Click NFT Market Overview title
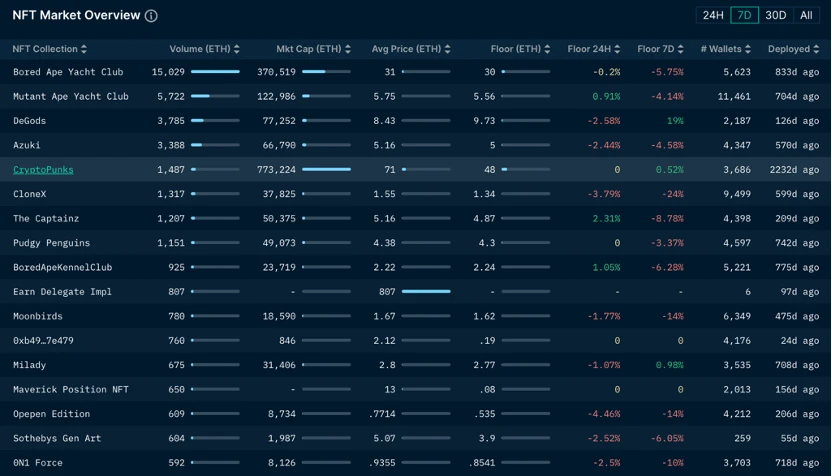The height and width of the screenshot is (476, 832). [x=76, y=15]
